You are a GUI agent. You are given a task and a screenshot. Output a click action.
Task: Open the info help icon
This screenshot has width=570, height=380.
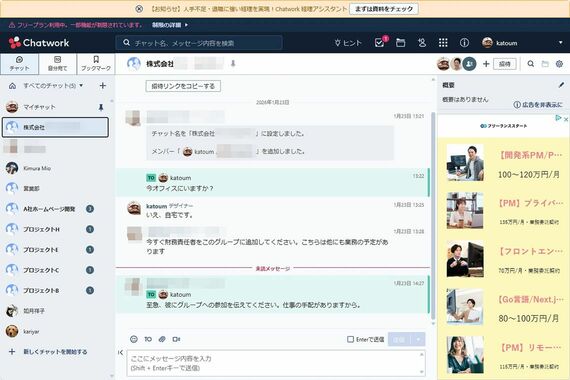(x=464, y=43)
